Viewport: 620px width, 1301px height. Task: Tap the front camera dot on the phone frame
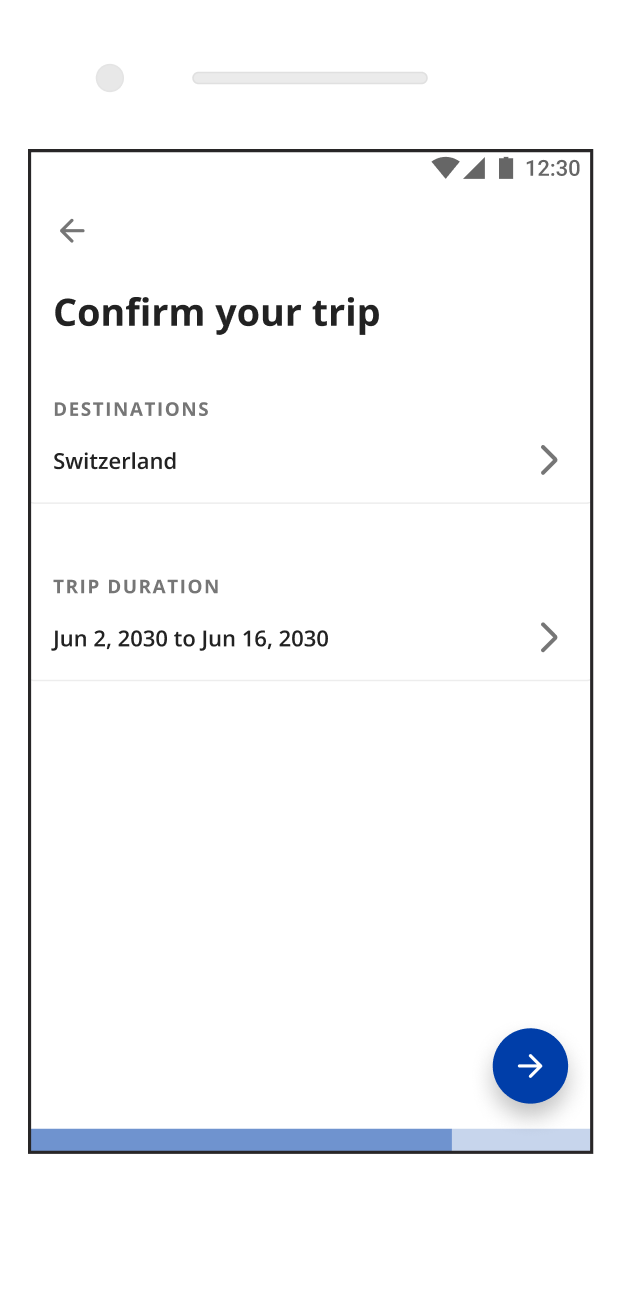[x=110, y=78]
